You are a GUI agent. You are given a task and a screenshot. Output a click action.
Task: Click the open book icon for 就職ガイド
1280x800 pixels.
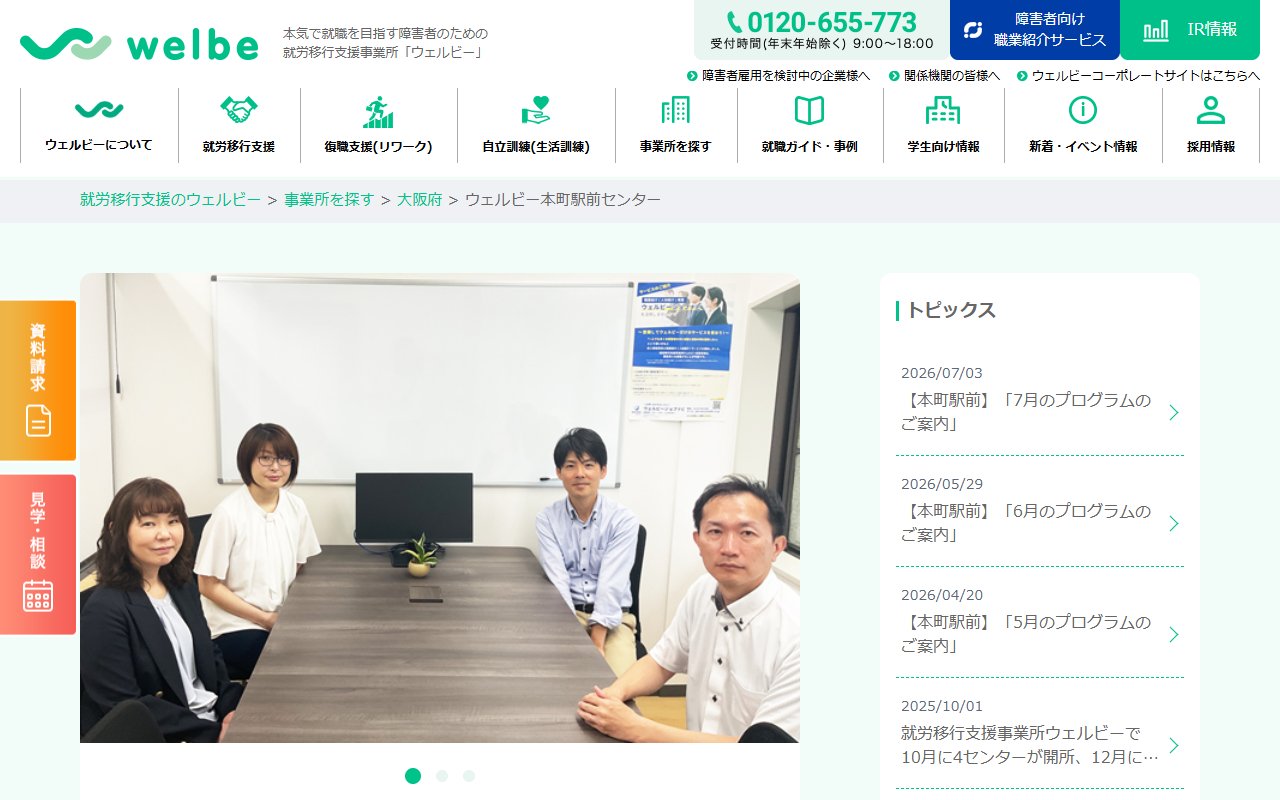click(809, 110)
